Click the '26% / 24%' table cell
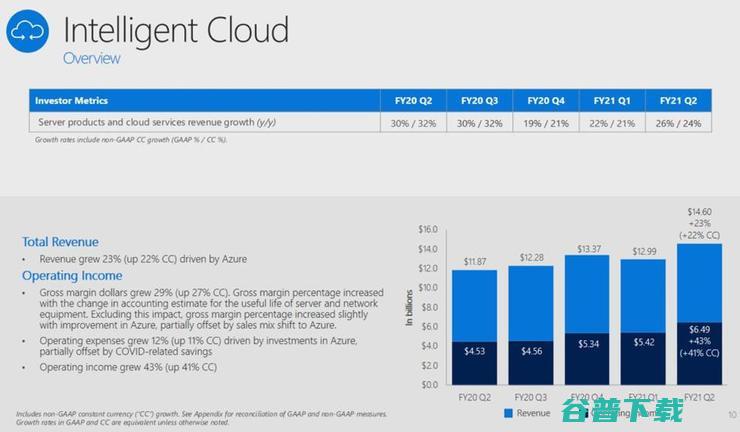Screen dimensions: 740x432 (679, 123)
